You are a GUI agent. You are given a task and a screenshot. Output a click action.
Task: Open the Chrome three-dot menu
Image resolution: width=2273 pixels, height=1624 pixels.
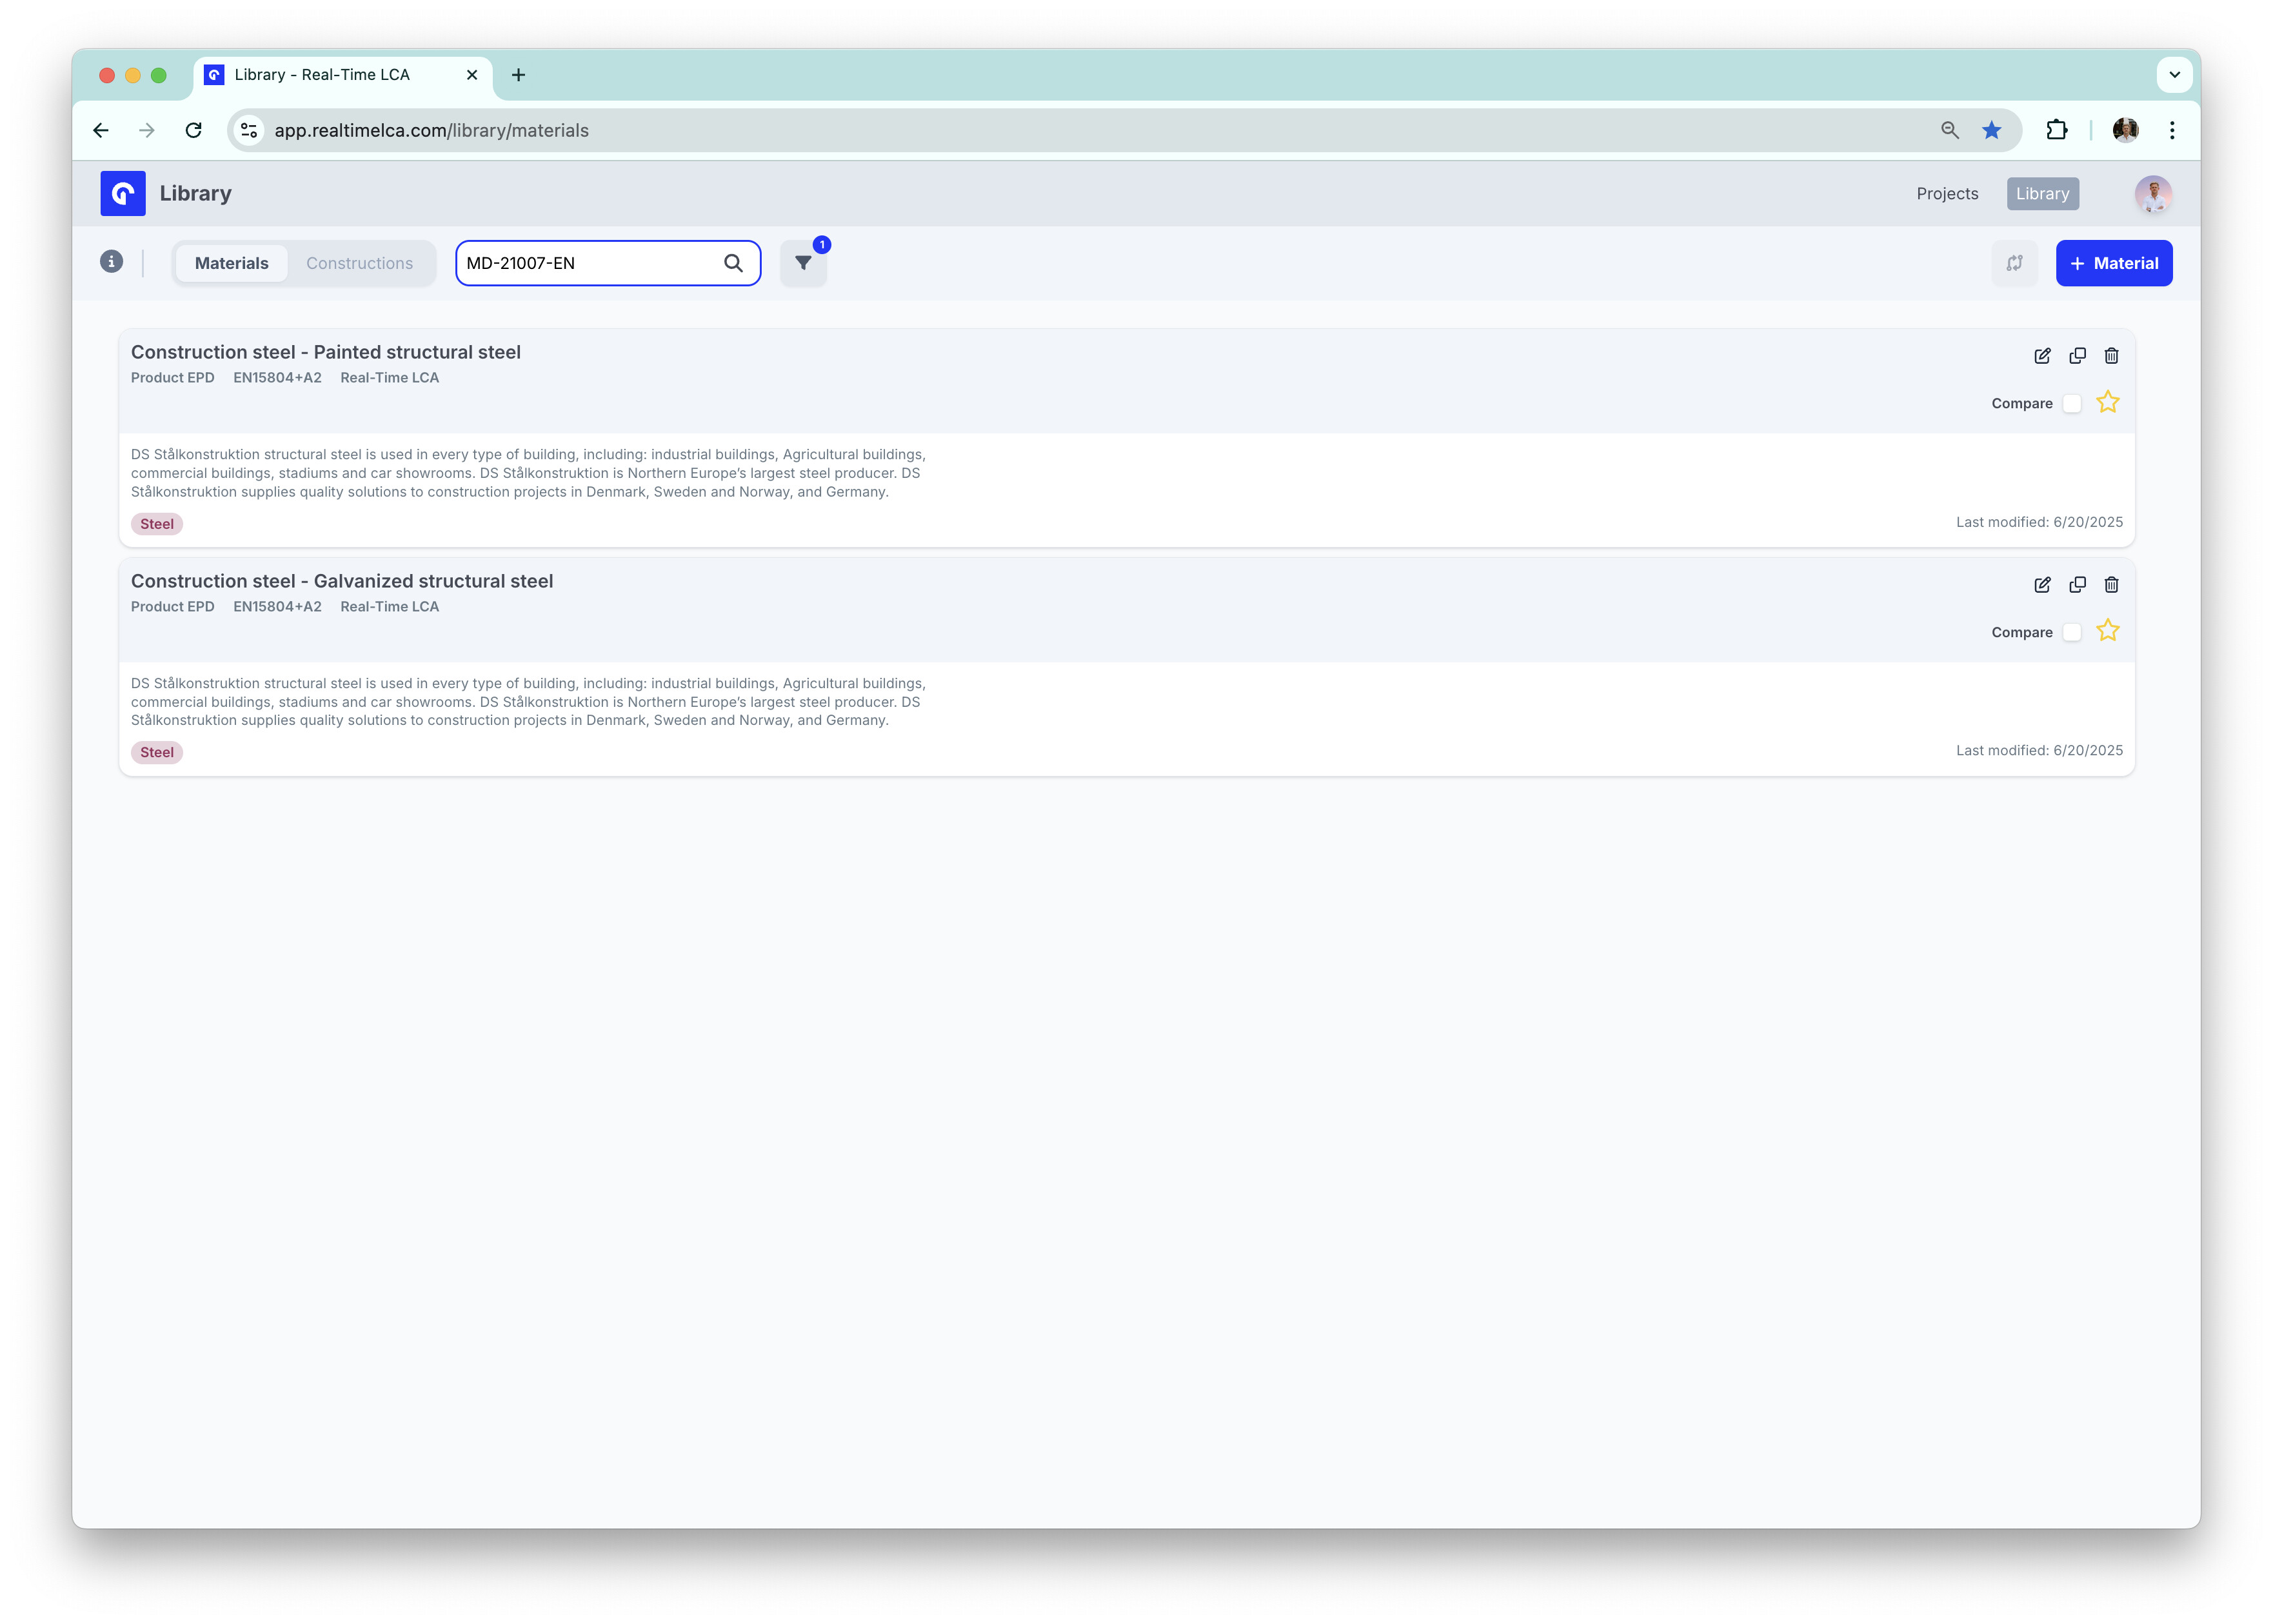2172,130
